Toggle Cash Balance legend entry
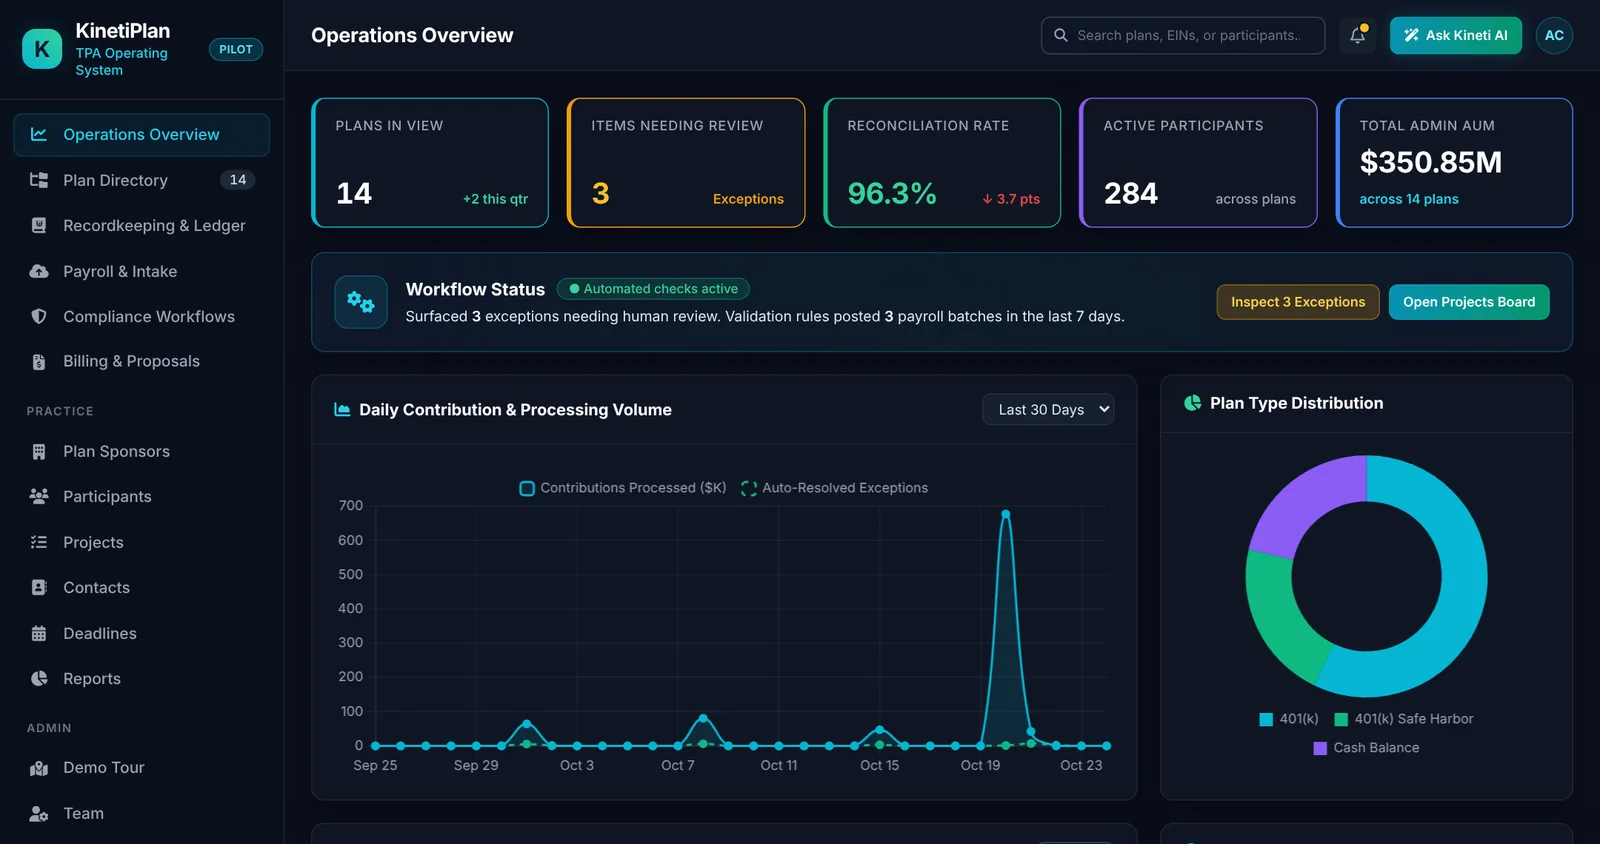This screenshot has width=1600, height=844. point(1366,748)
